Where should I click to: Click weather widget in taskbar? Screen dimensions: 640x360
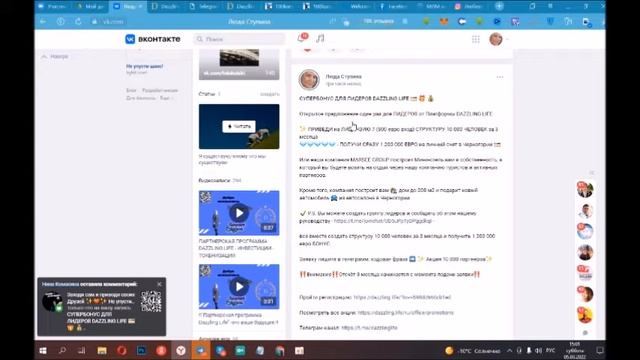472,351
